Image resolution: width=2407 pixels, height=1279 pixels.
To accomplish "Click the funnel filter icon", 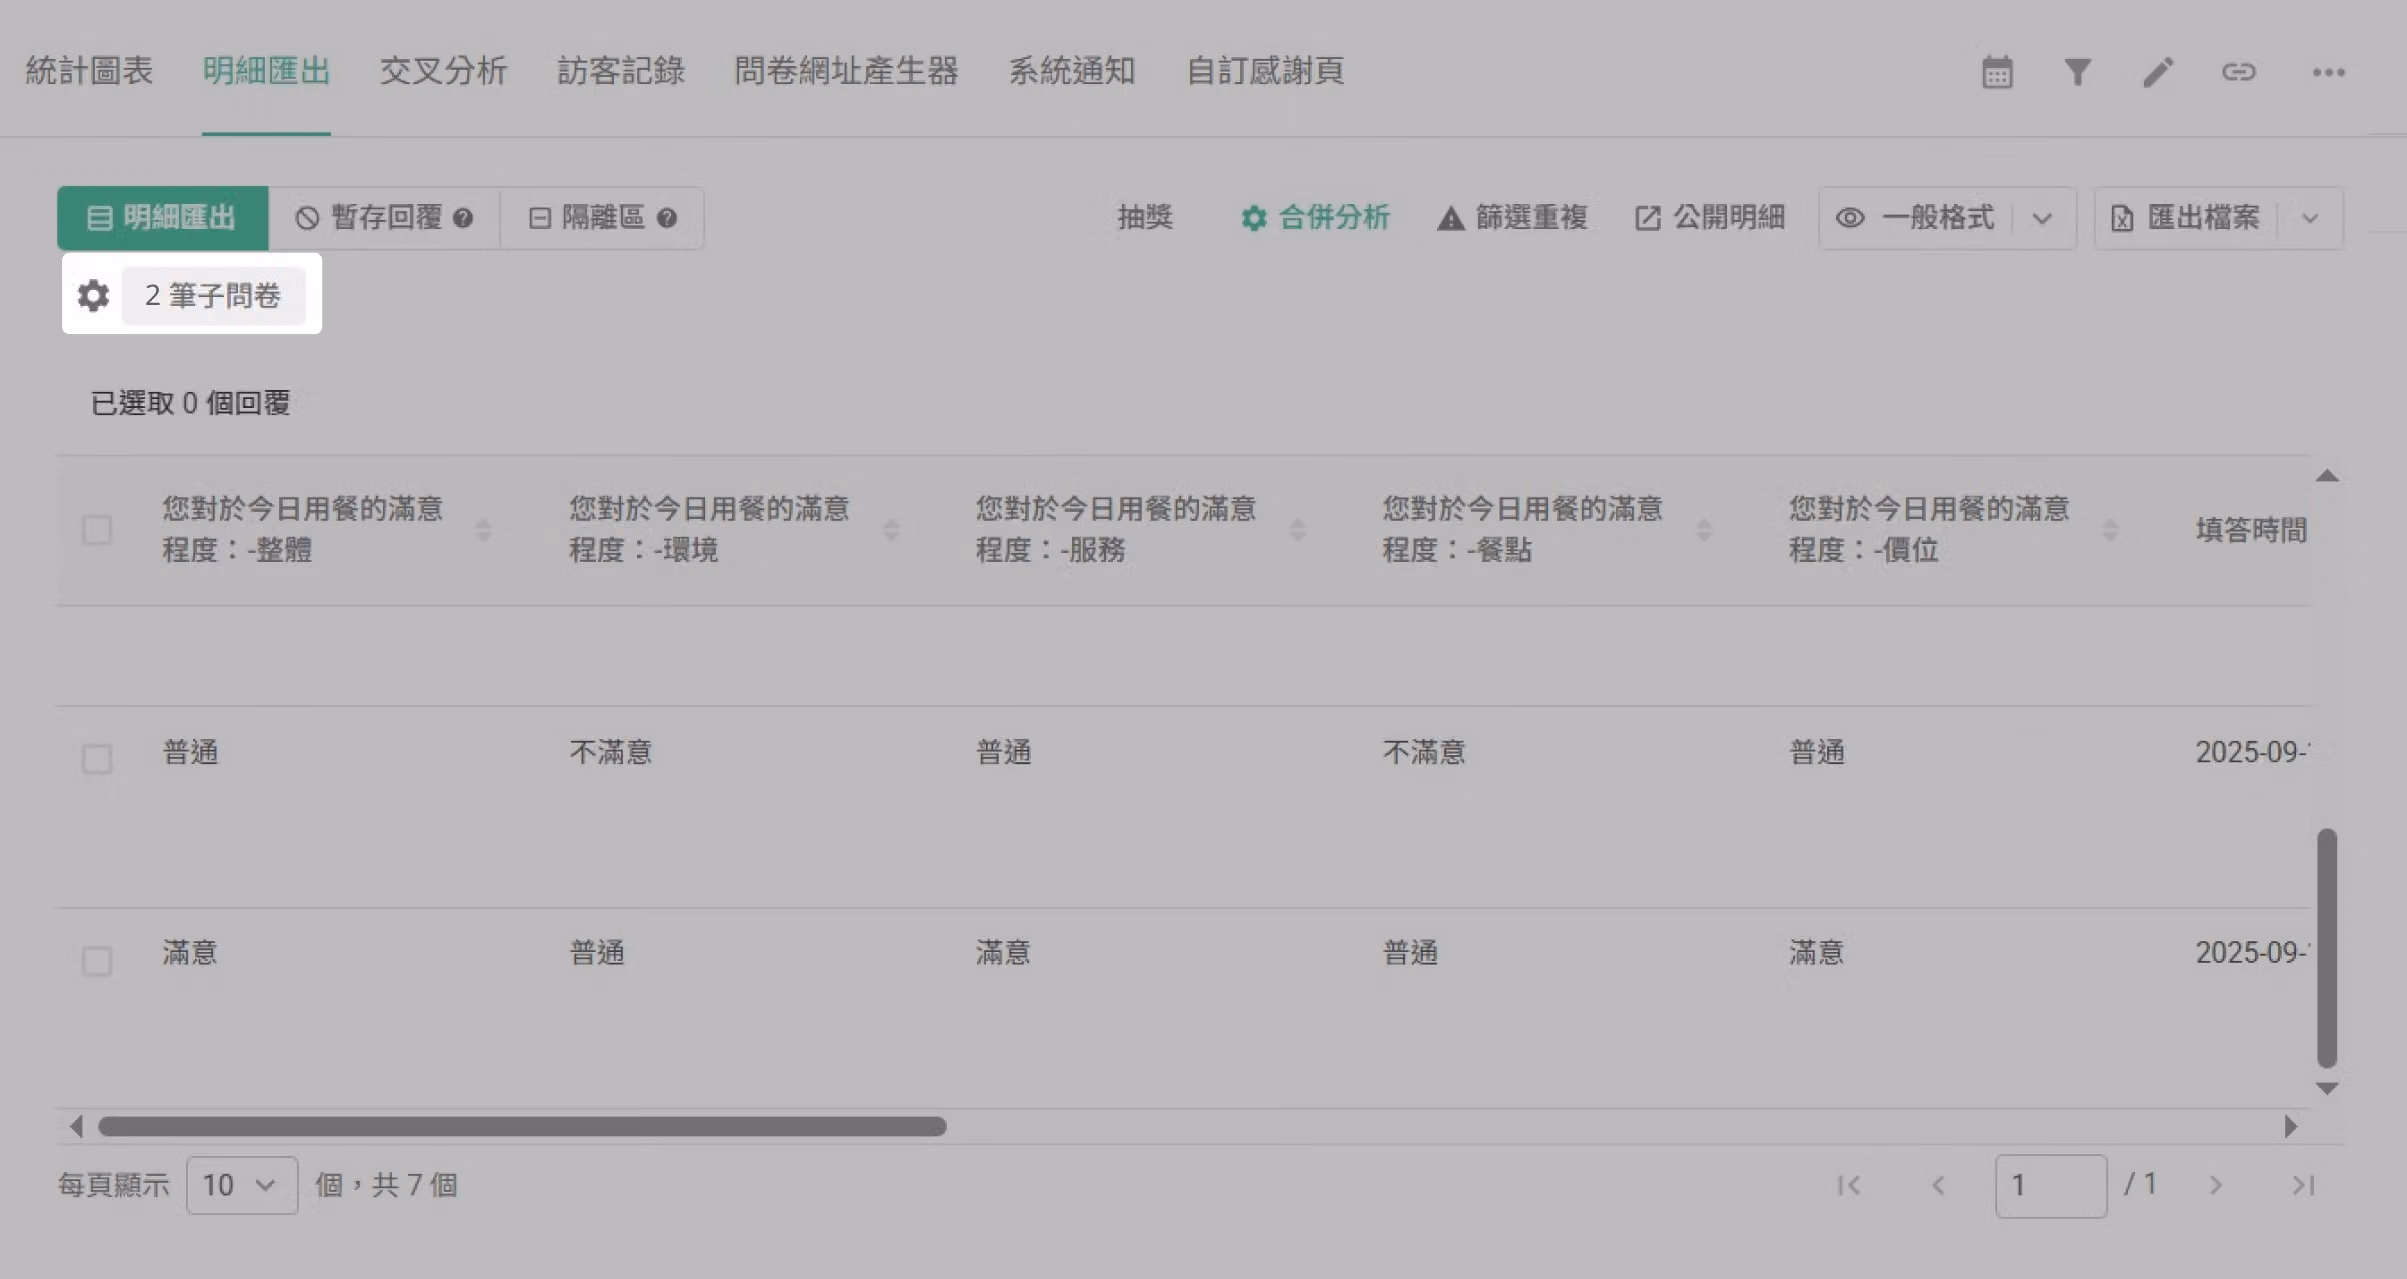I will (x=2077, y=72).
